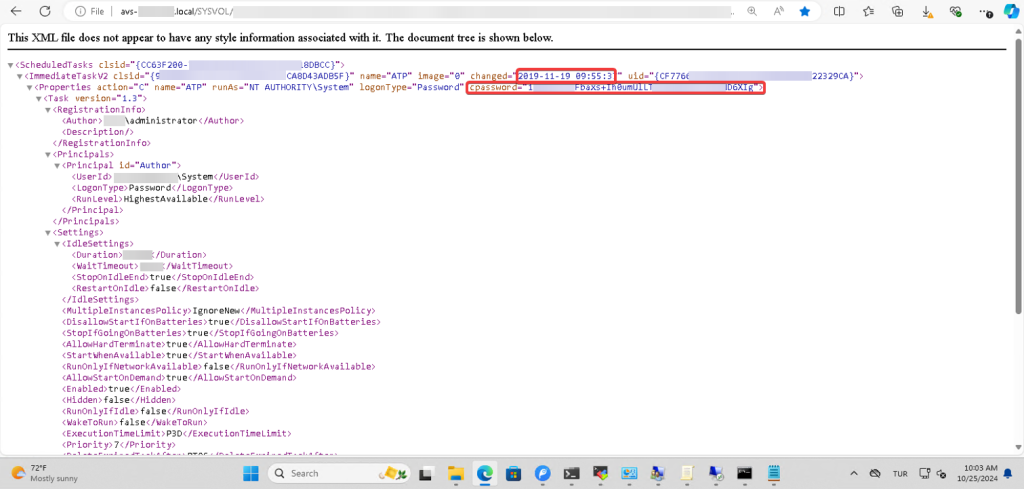Image resolution: width=1024 pixels, height=489 pixels.
Task: Click the favorites star in address bar
Action: (x=804, y=12)
